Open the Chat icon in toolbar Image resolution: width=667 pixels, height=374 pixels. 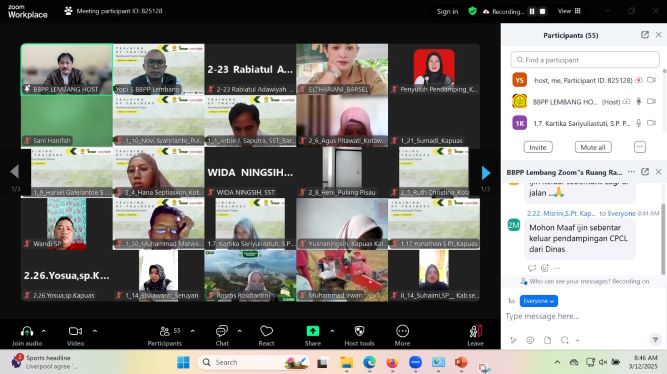click(222, 331)
